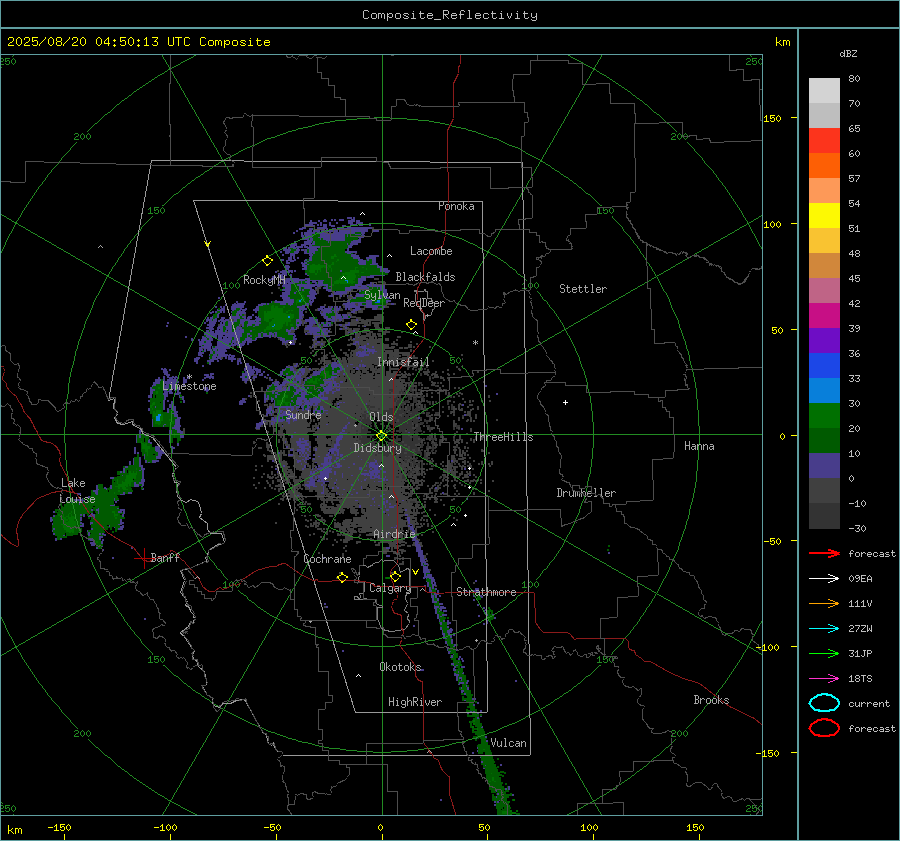Click the red forecast ellipse legend
900x841 pixels.
[824, 728]
